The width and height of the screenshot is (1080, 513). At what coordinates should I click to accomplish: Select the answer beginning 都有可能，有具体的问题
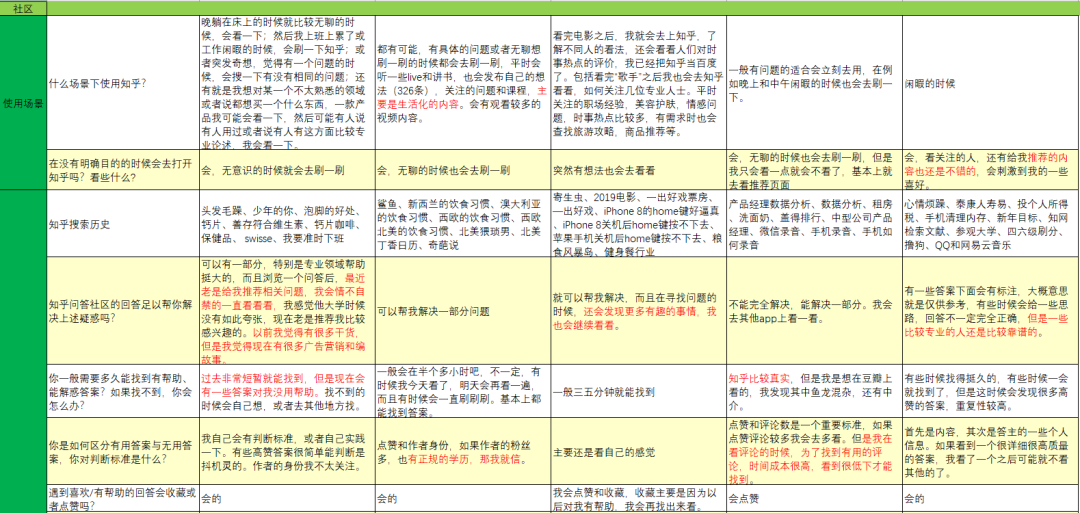click(464, 83)
